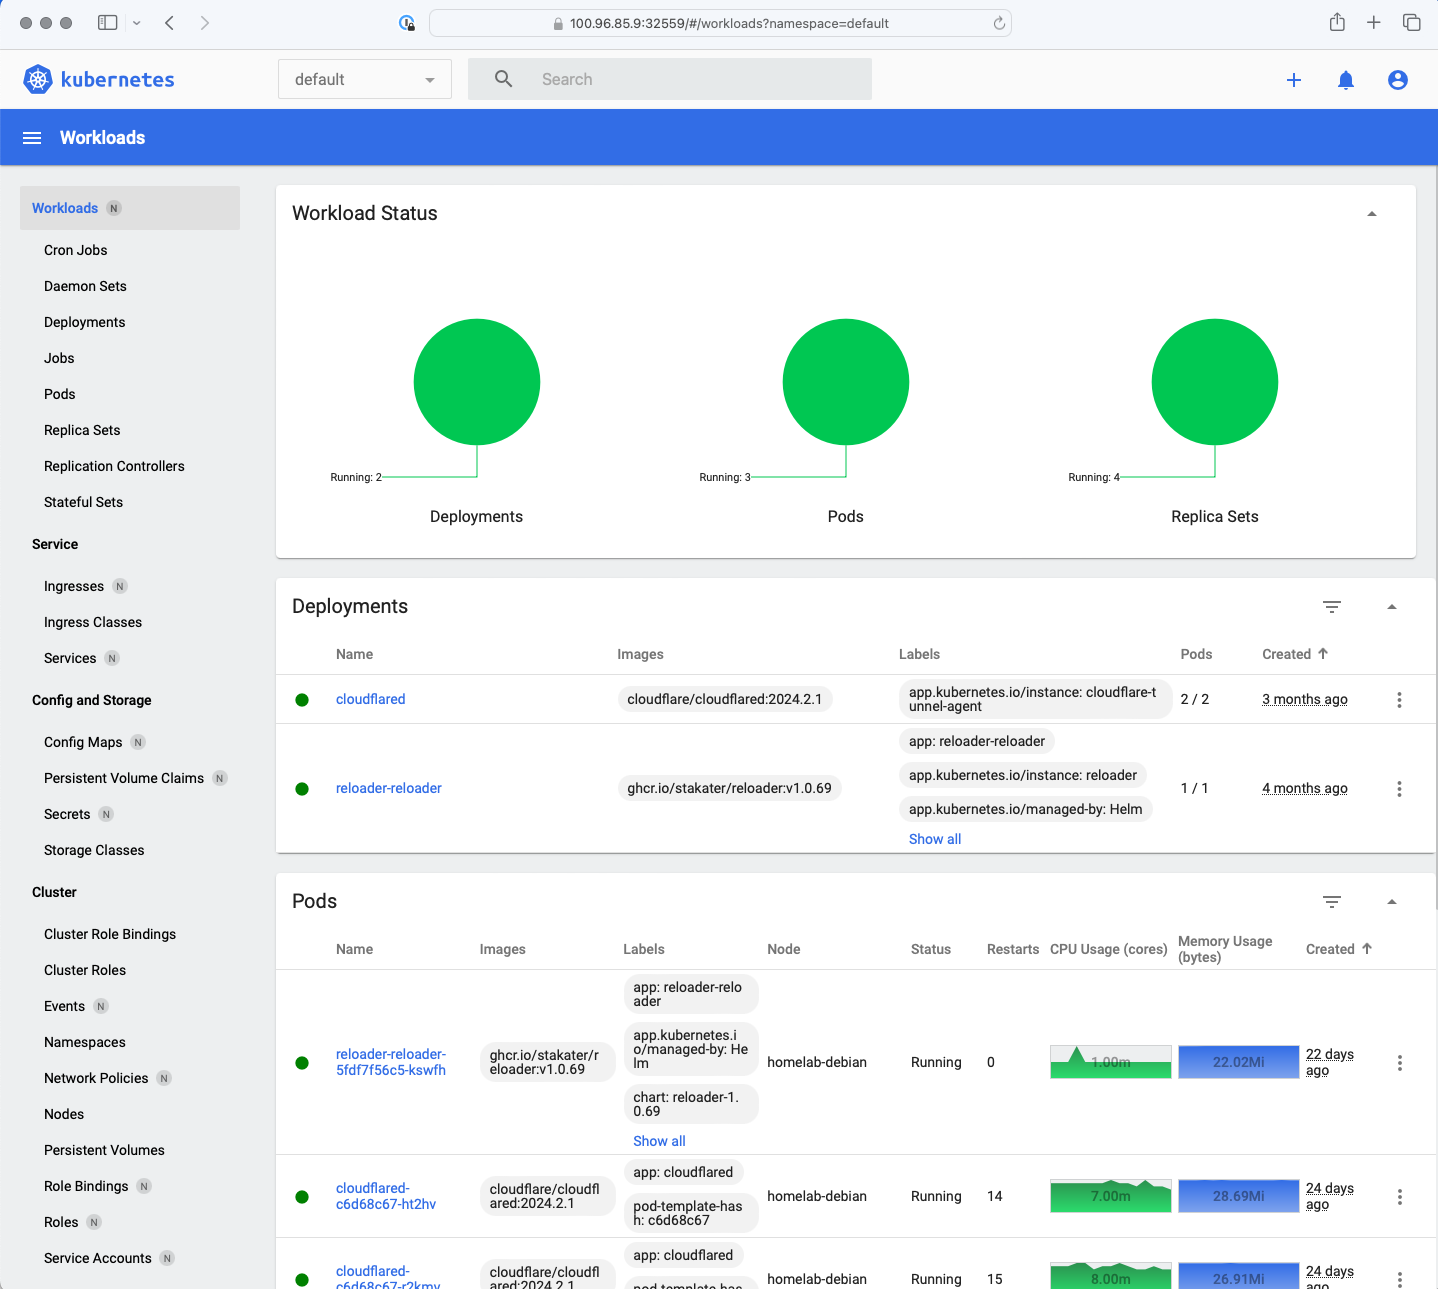Click the search magnifier icon
Screen dimensions: 1438x1289
504,79
